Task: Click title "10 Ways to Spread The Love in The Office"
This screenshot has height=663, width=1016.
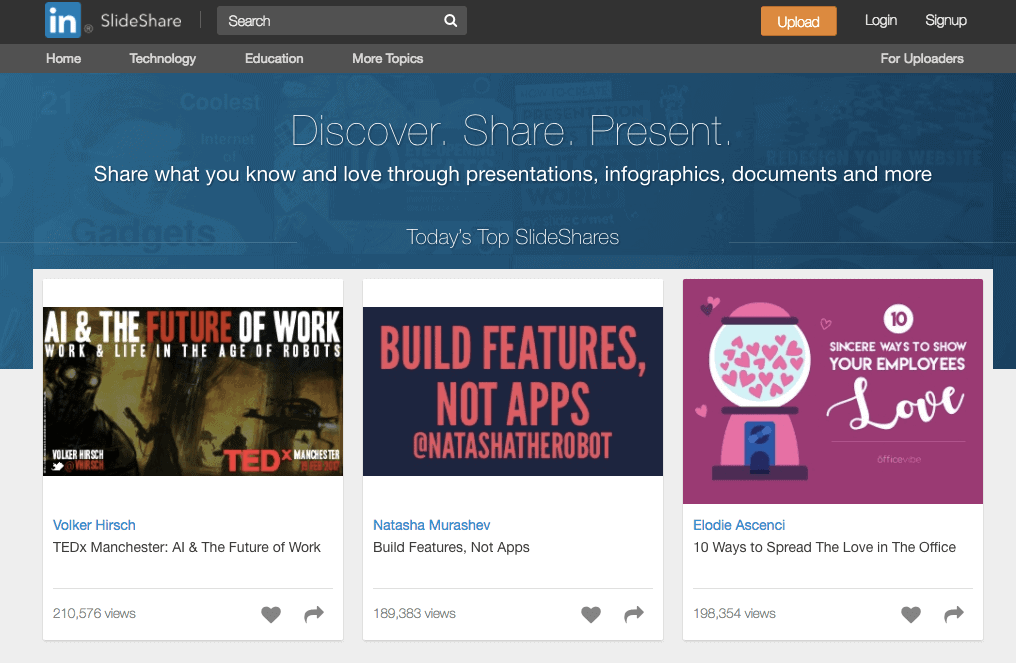Action: tap(825, 547)
